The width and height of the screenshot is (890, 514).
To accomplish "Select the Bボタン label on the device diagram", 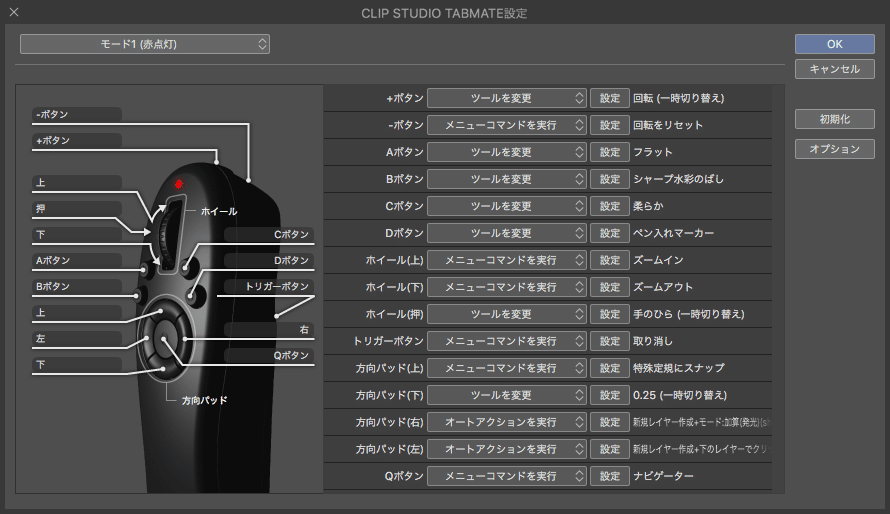I will click(77, 287).
